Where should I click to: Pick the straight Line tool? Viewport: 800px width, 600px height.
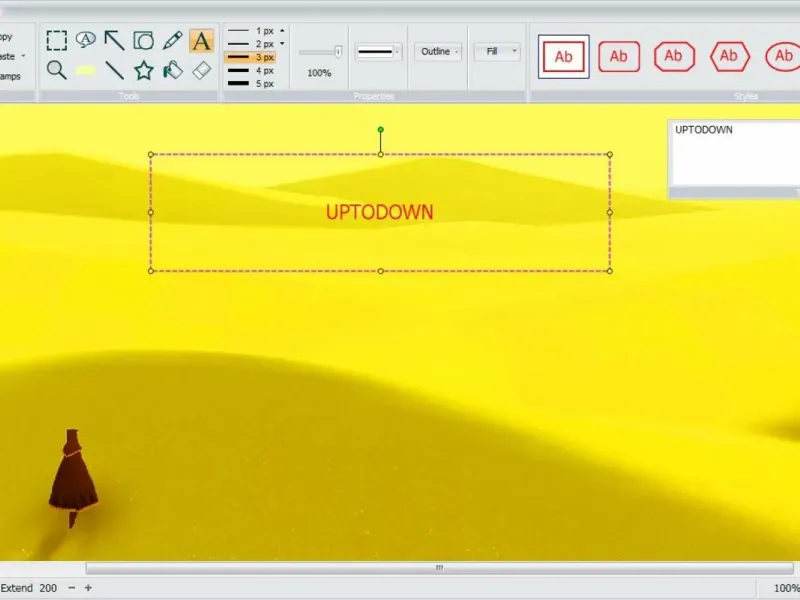coord(115,70)
